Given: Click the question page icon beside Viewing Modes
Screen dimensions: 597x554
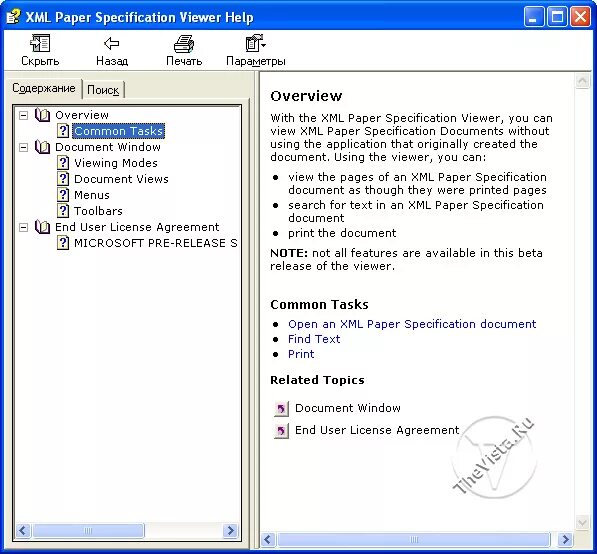Looking at the screenshot, I should [63, 163].
